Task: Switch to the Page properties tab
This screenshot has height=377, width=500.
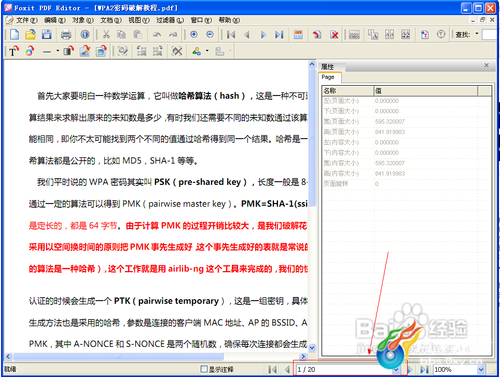Action: 328,77
